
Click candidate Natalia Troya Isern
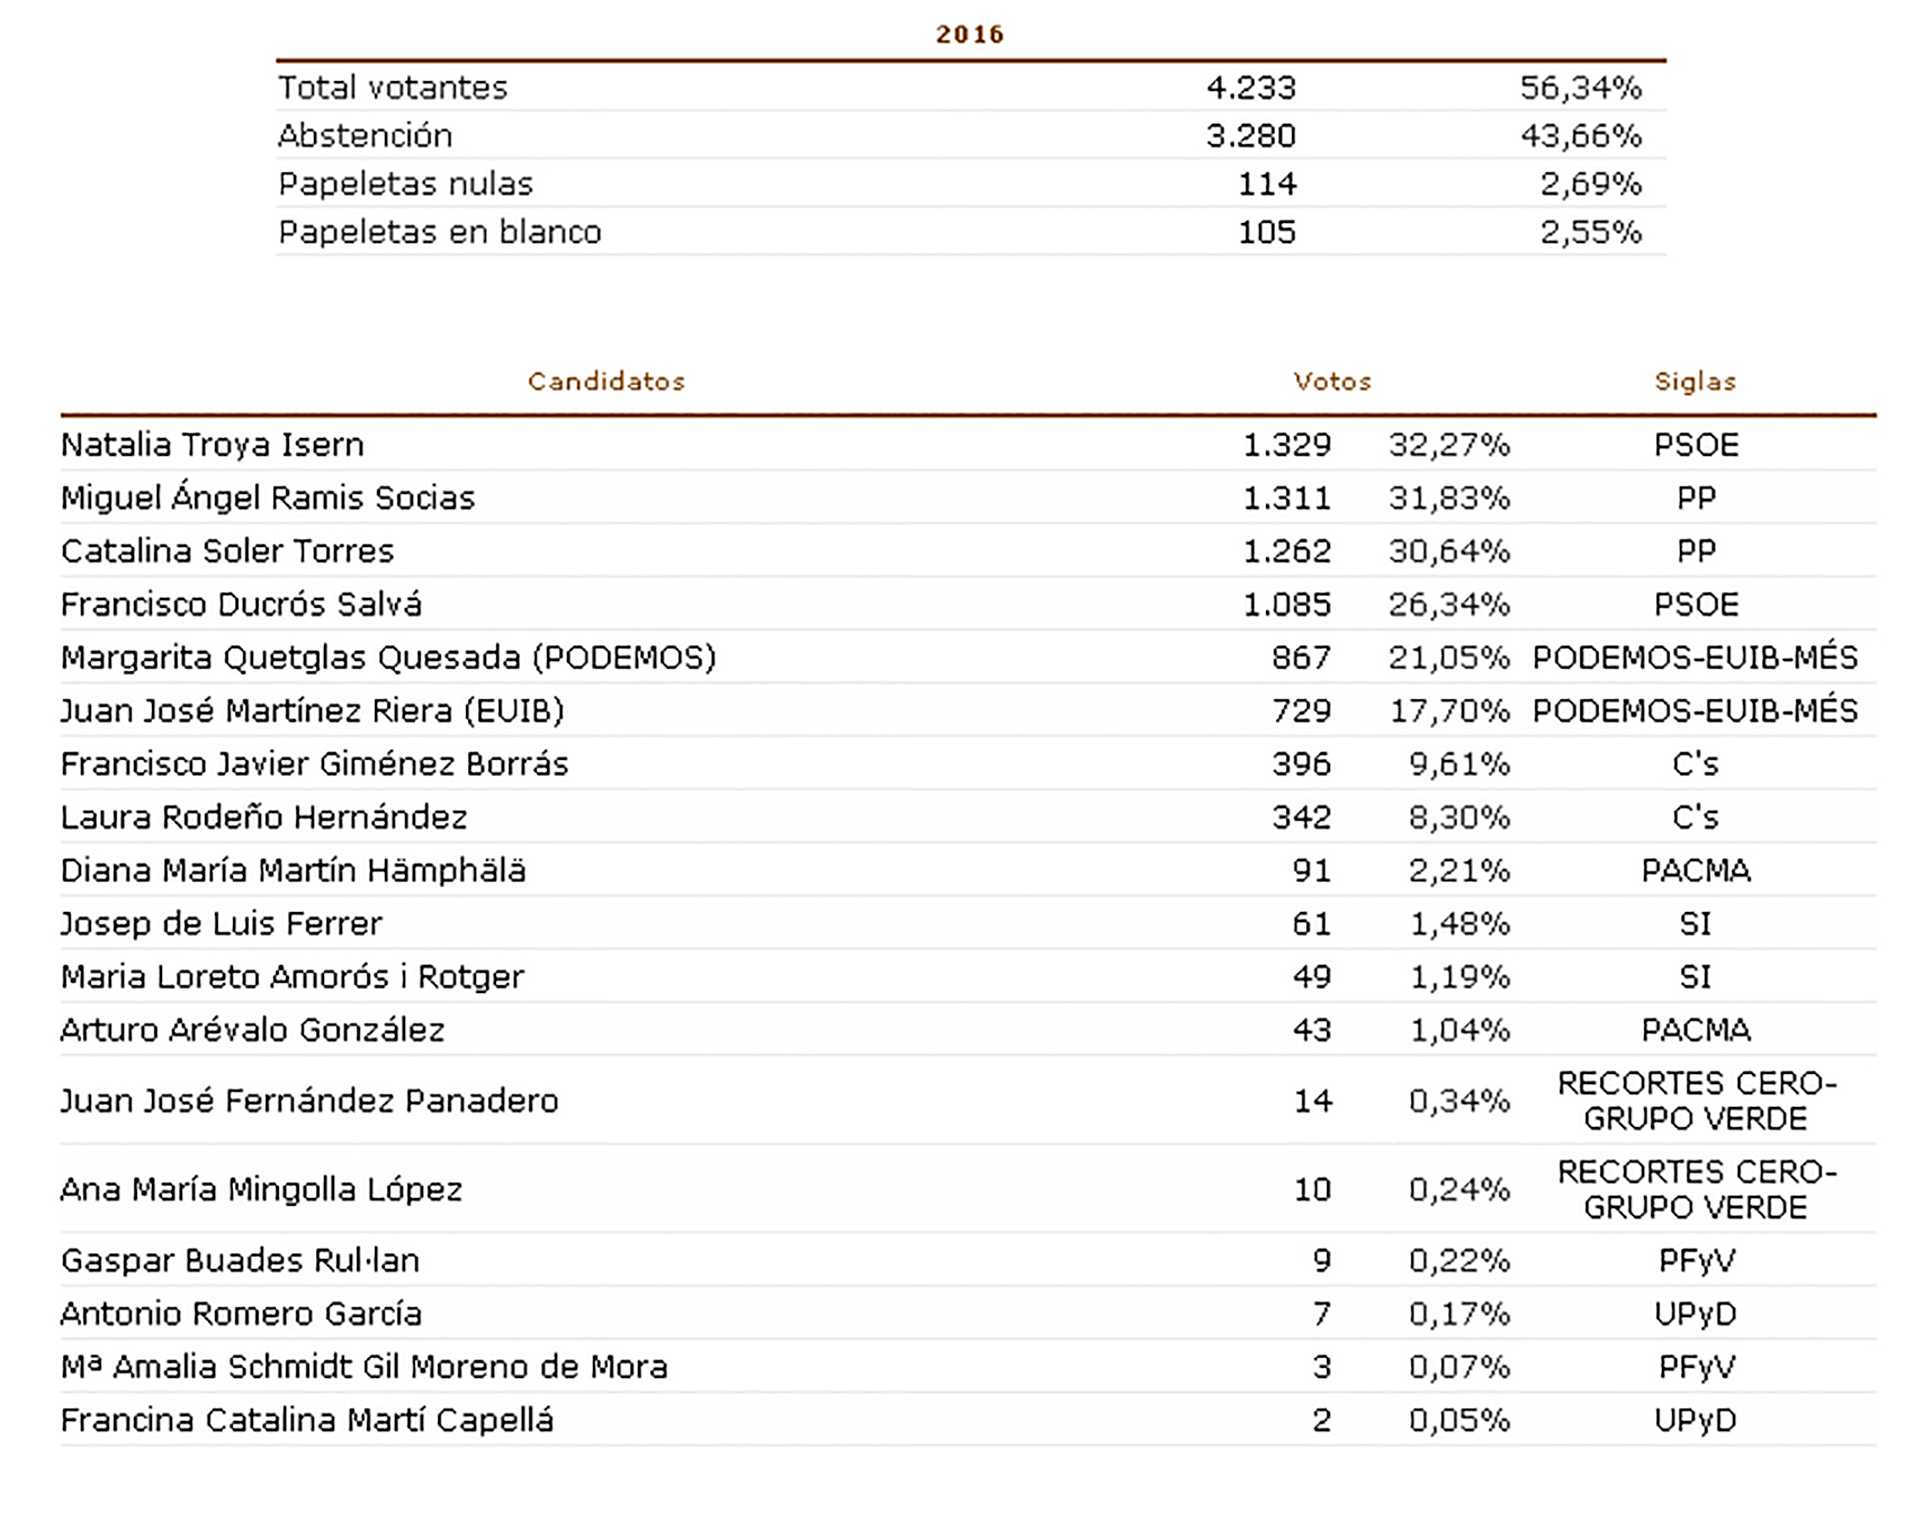(x=212, y=444)
